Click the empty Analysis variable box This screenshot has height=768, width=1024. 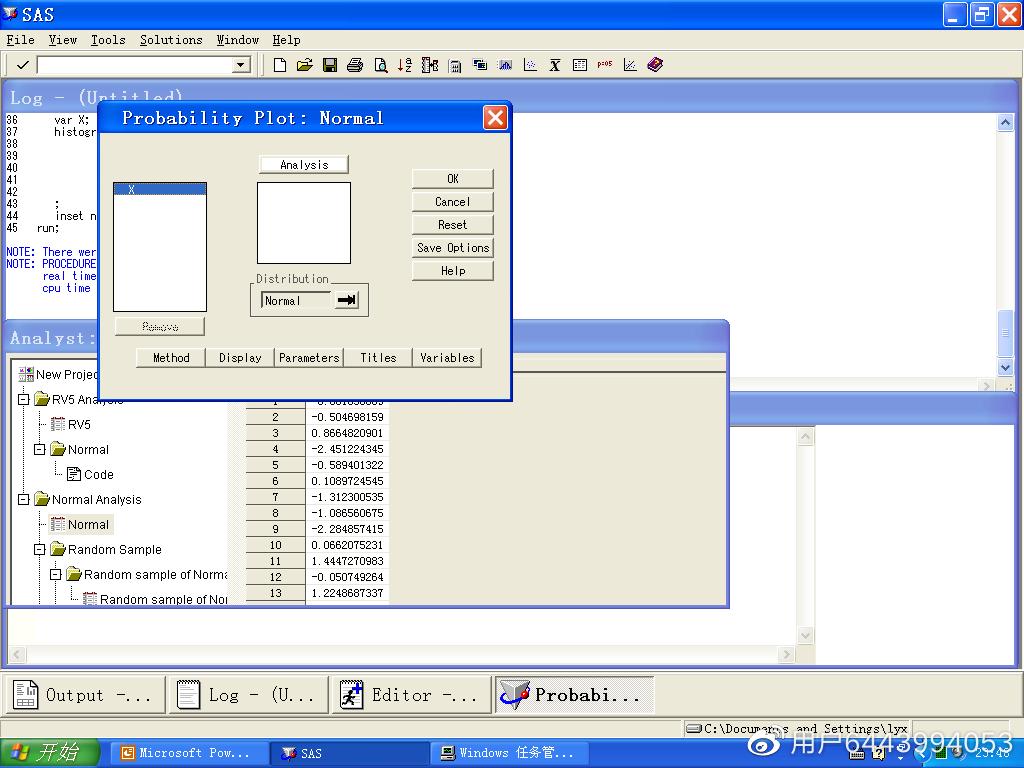(x=304, y=223)
